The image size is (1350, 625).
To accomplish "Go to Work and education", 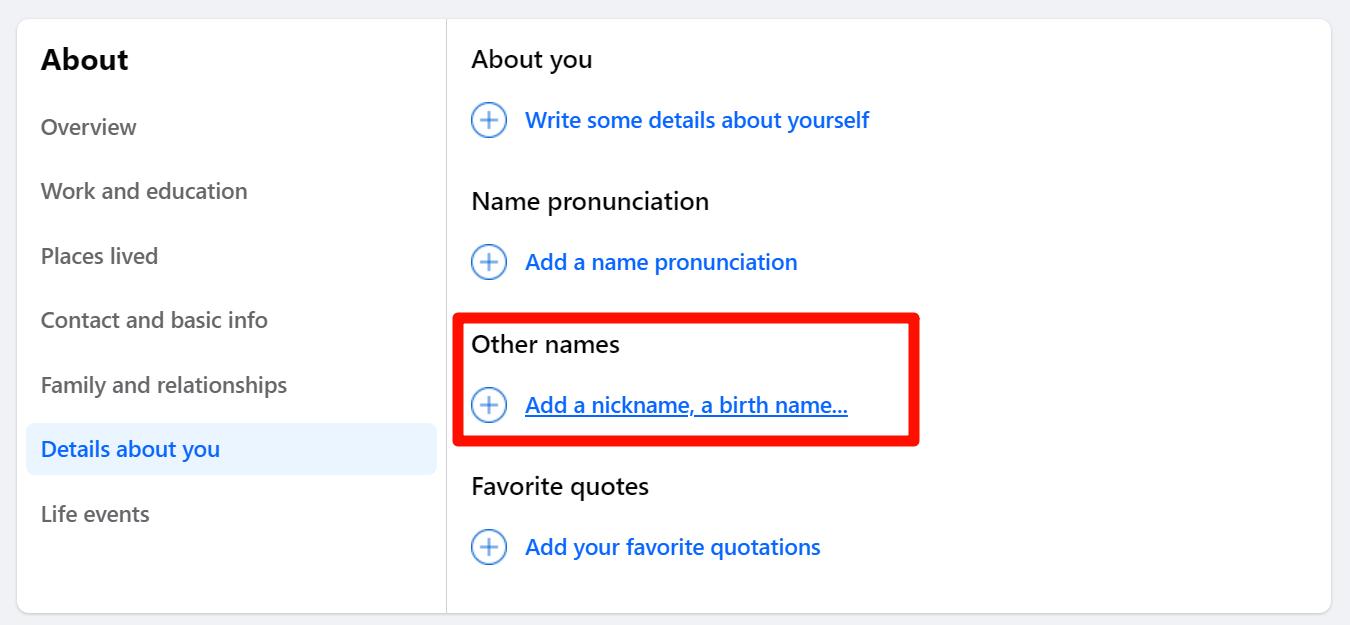I will [x=144, y=191].
